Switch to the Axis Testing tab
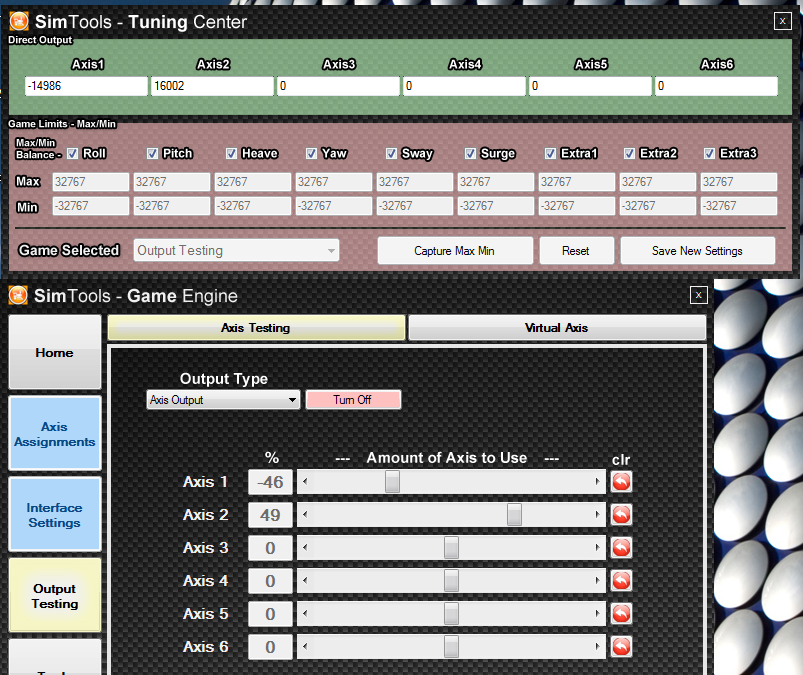The width and height of the screenshot is (803, 675). point(256,328)
